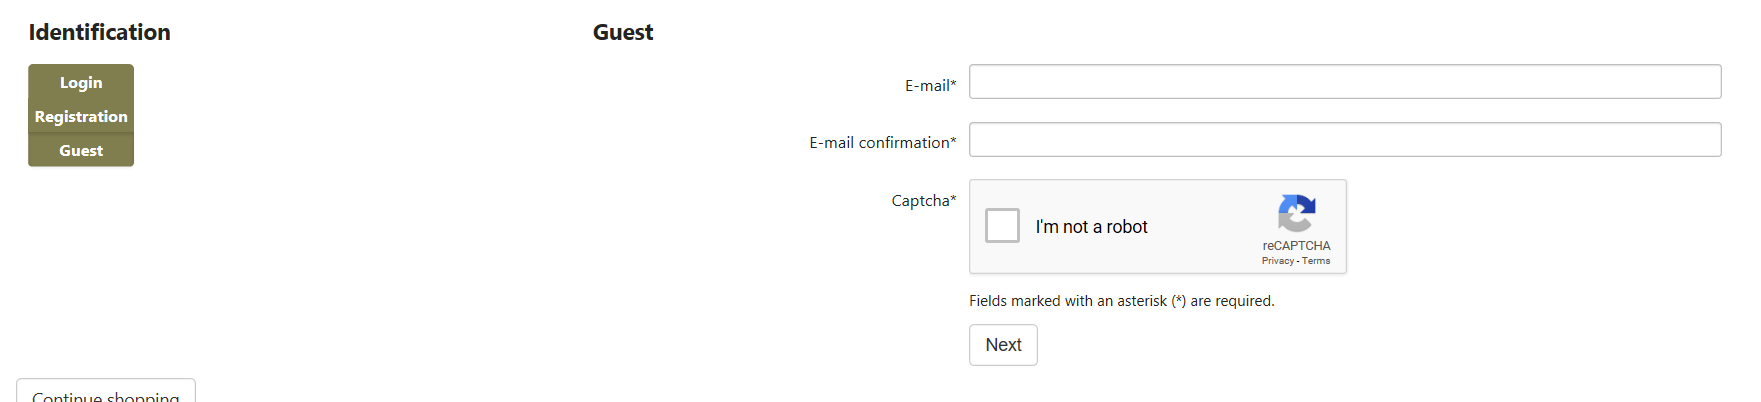
Task: Focus the E-mail input field
Action: tap(1344, 82)
